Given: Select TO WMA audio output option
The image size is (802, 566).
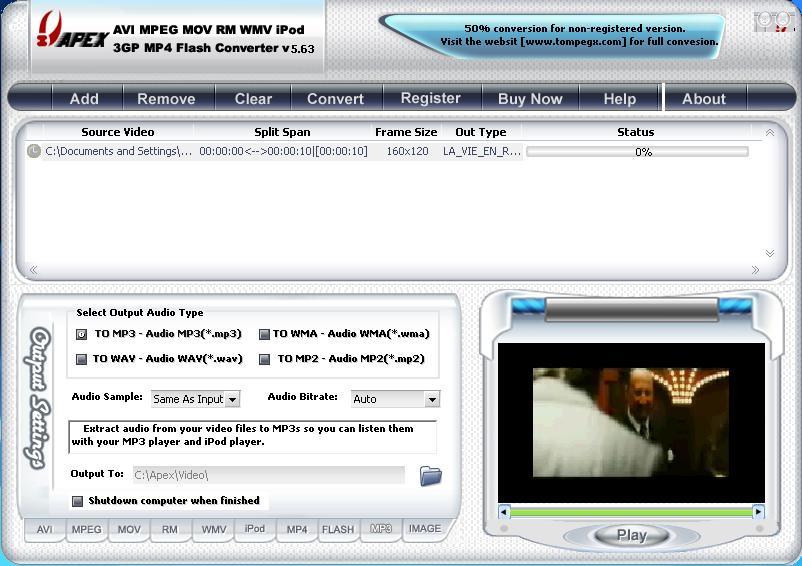Looking at the screenshot, I should [x=265, y=335].
